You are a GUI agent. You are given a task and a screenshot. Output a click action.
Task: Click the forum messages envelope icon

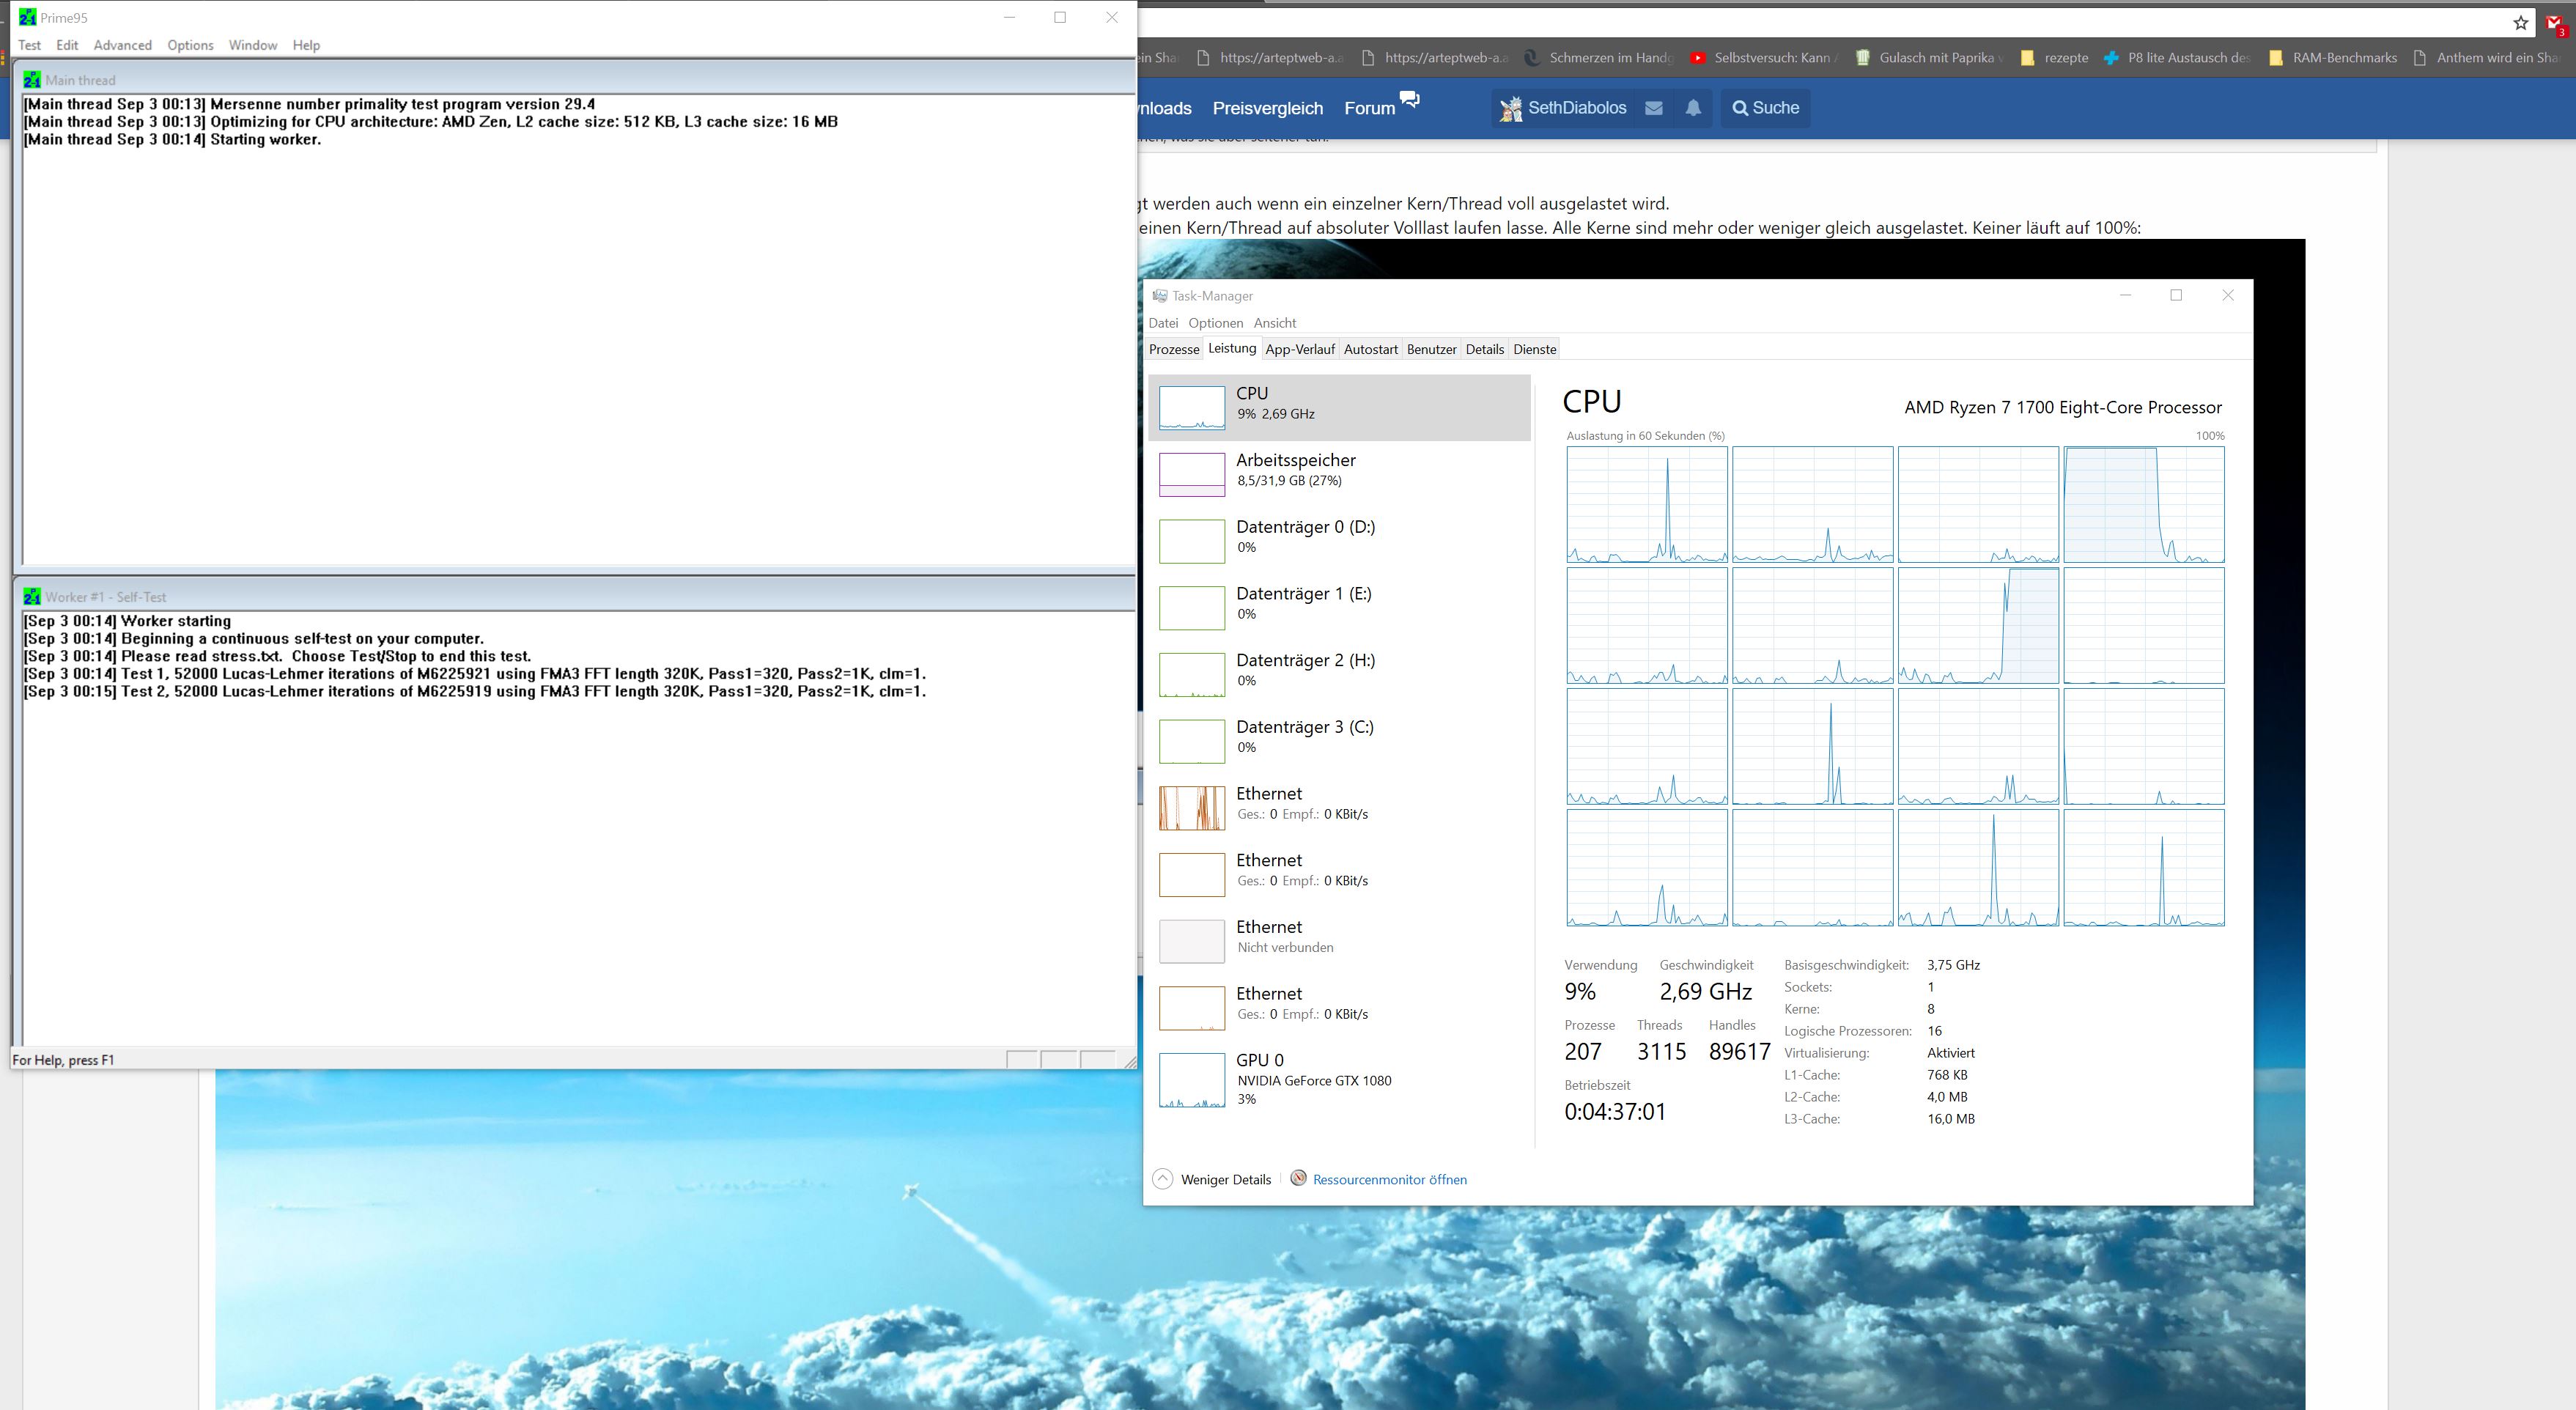click(x=1654, y=108)
